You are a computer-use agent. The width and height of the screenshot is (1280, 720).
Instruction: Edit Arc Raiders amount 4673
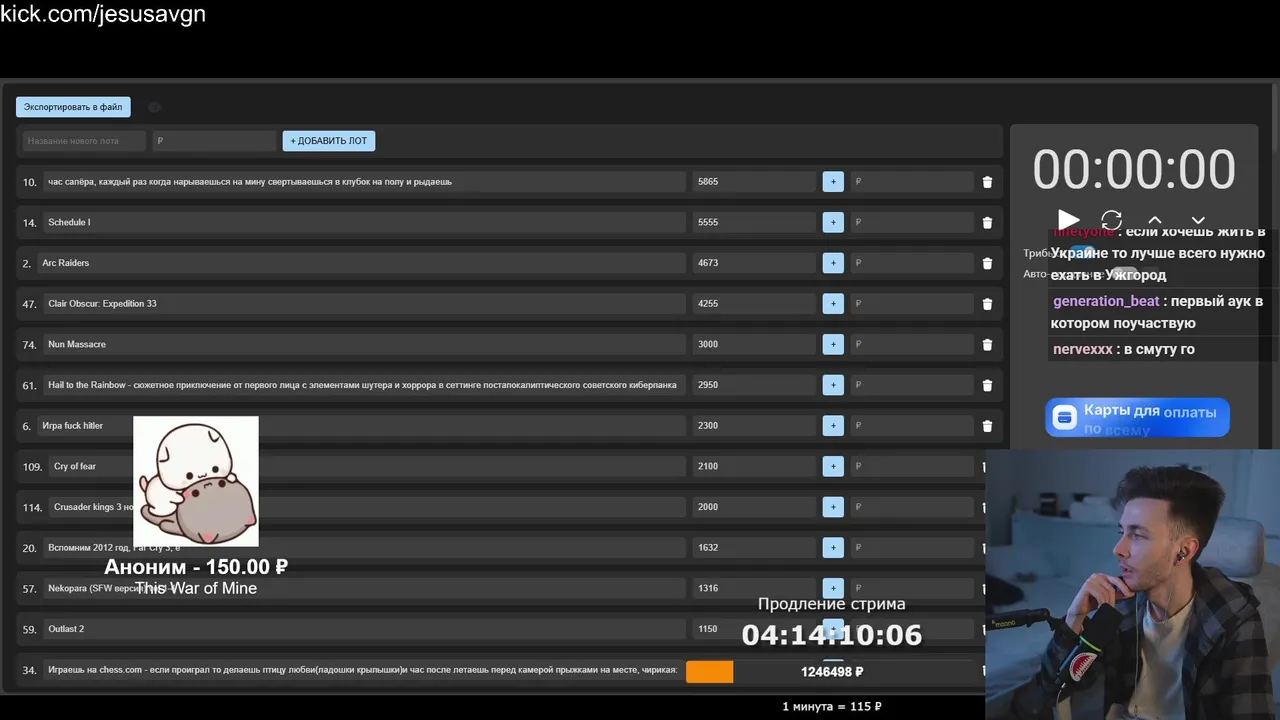(x=754, y=263)
